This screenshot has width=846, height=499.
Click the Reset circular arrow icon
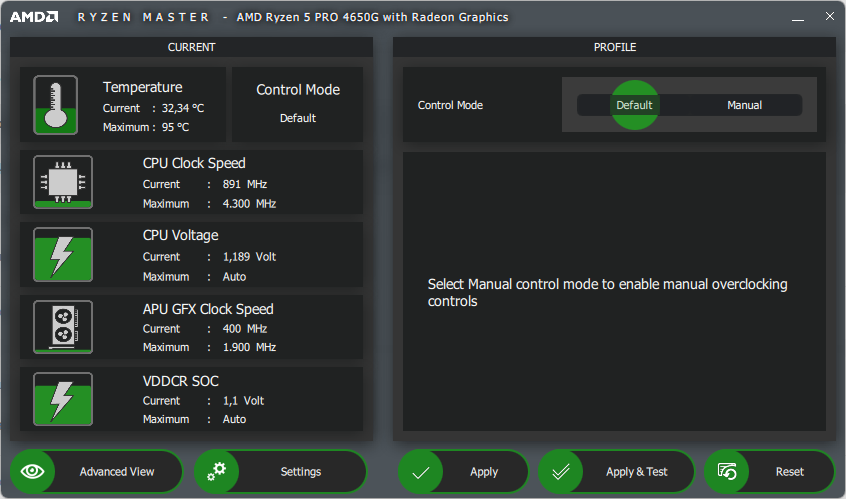727,471
